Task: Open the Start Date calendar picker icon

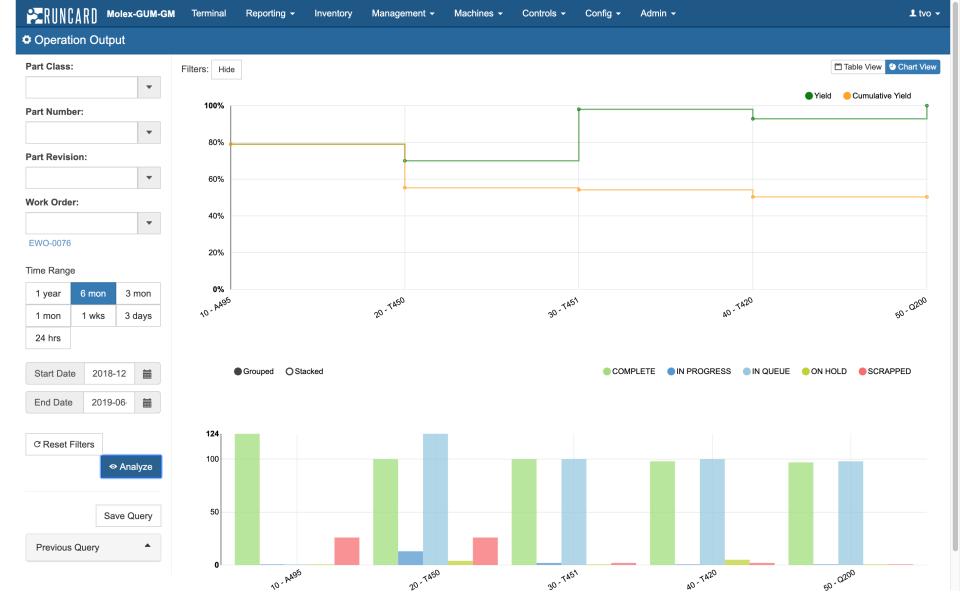Action: tap(145, 373)
